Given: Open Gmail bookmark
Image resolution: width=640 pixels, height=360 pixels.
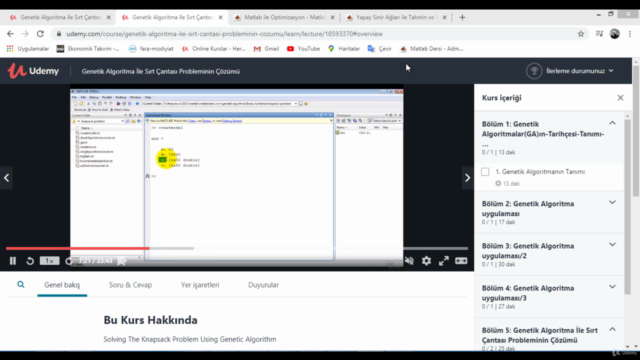Looking at the screenshot, I should (266, 49).
